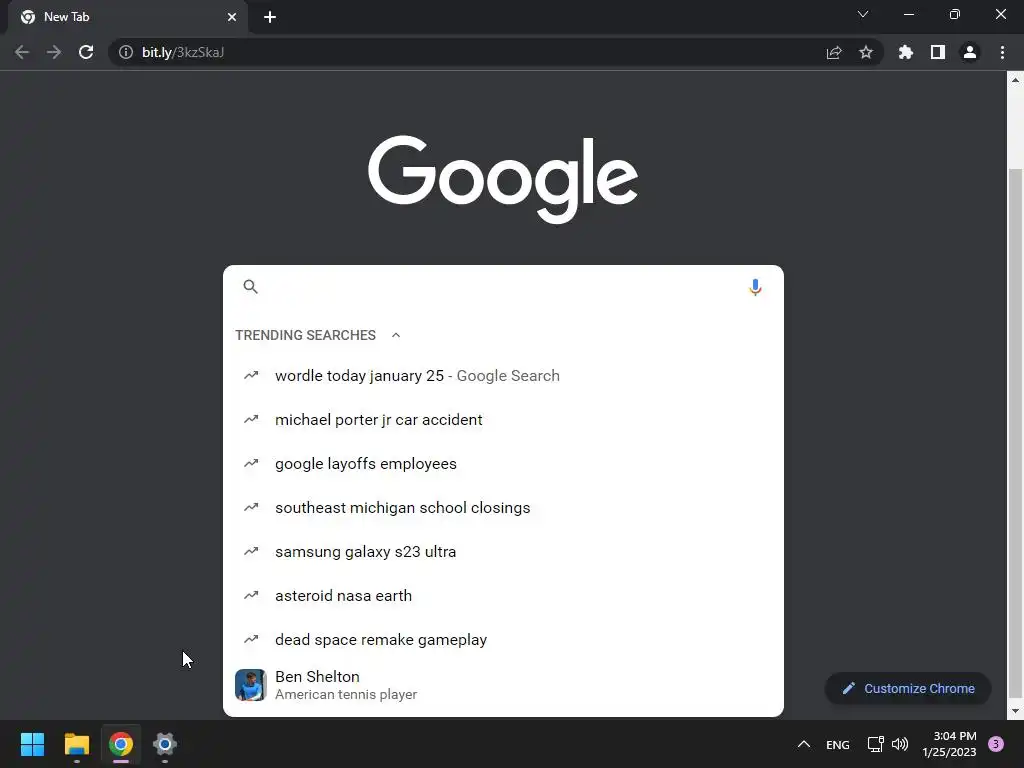1024x768 pixels.
Task: Click trending arrow icon beside google layoffs employees
Action: coord(251,463)
